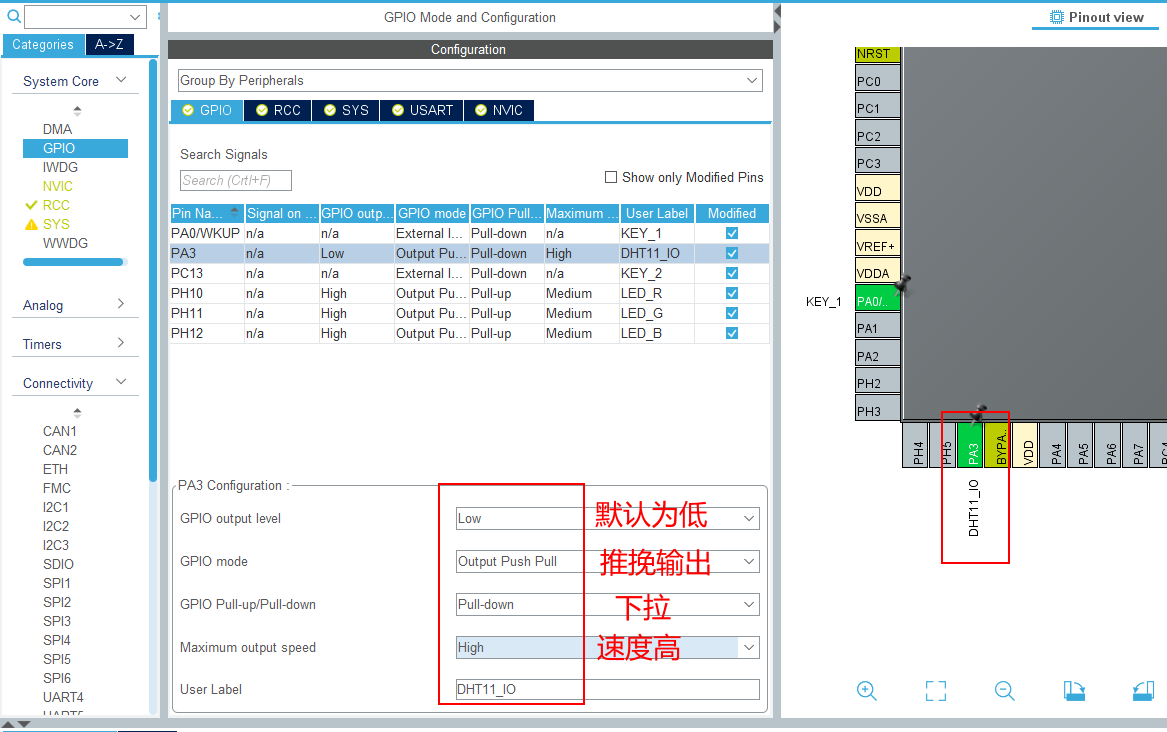The image size is (1167, 732).
Task: Open the Pinout view tab
Action: tap(1096, 17)
